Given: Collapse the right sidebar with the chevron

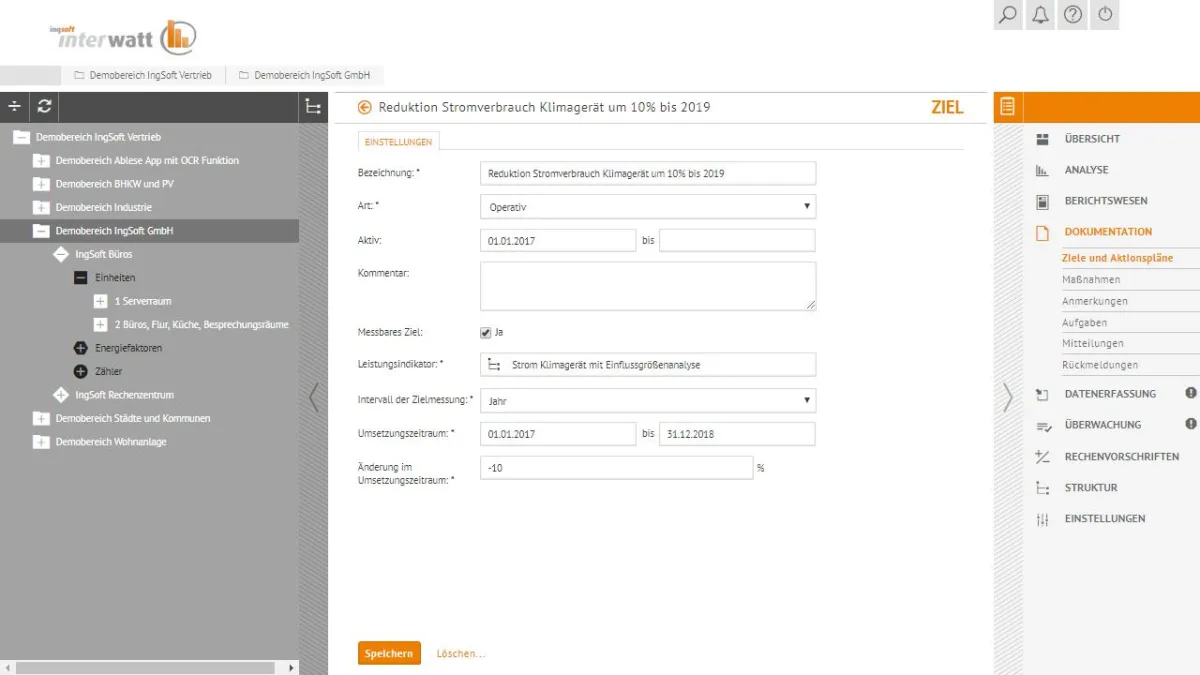Looking at the screenshot, I should (1008, 396).
